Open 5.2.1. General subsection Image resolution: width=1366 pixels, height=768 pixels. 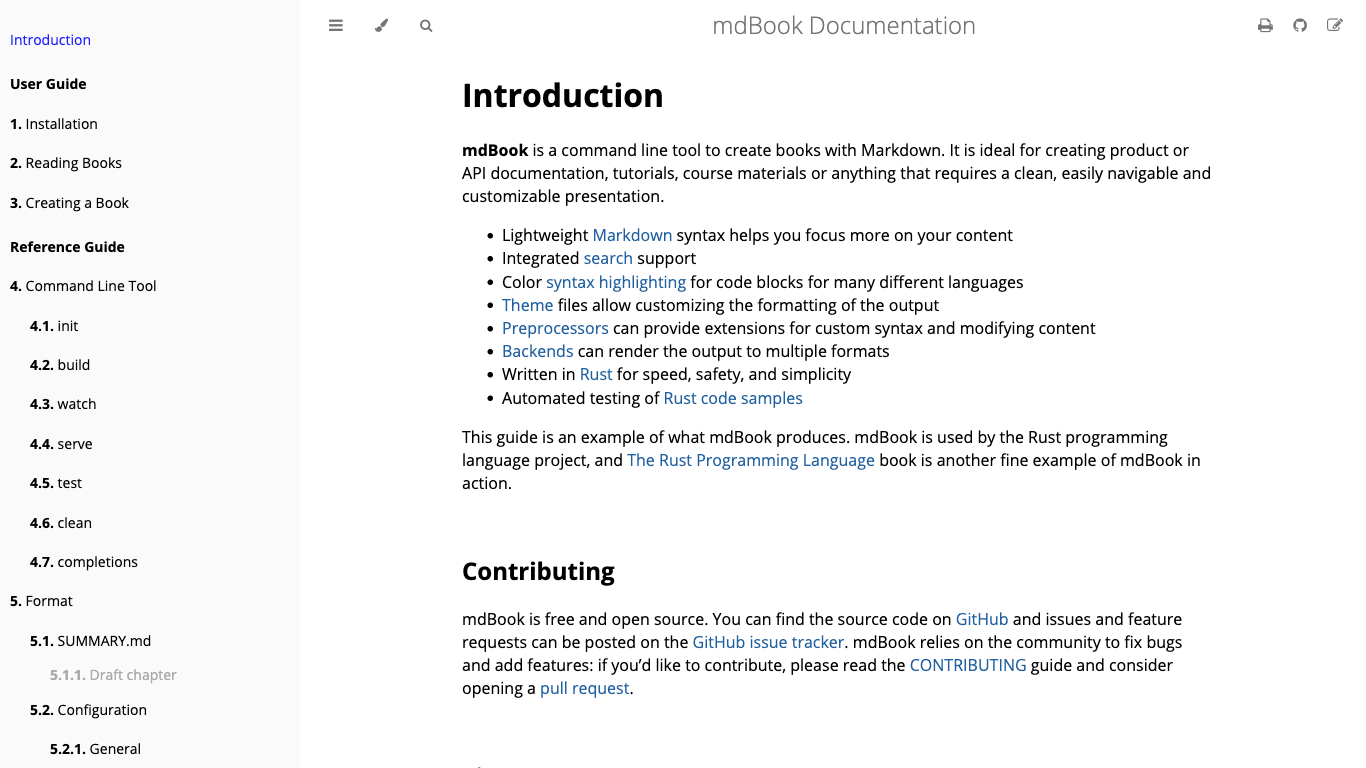95,749
